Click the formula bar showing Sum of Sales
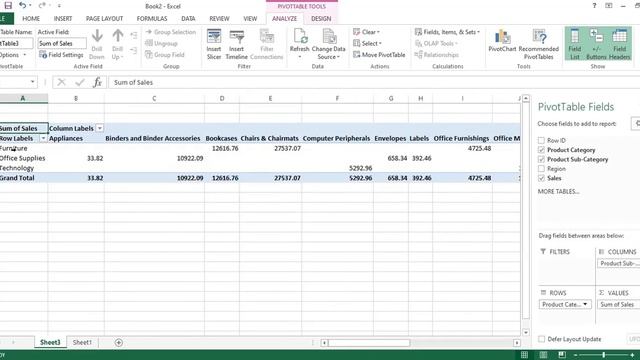This screenshot has width=640, height=360. pyautogui.click(x=373, y=82)
